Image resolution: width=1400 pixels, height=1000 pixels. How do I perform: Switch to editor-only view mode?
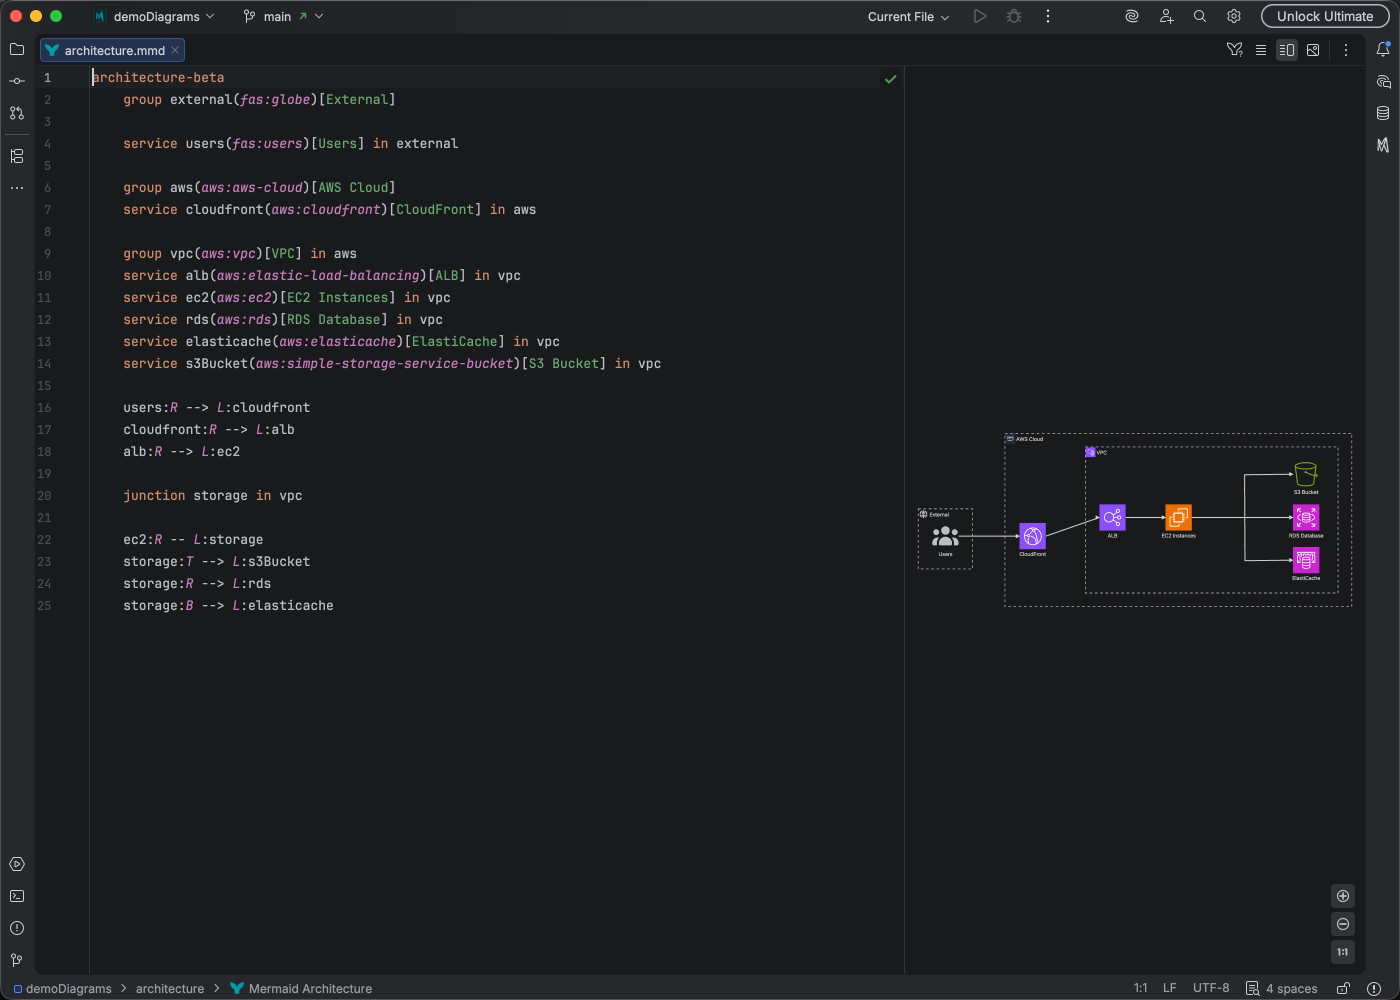[x=1261, y=49]
